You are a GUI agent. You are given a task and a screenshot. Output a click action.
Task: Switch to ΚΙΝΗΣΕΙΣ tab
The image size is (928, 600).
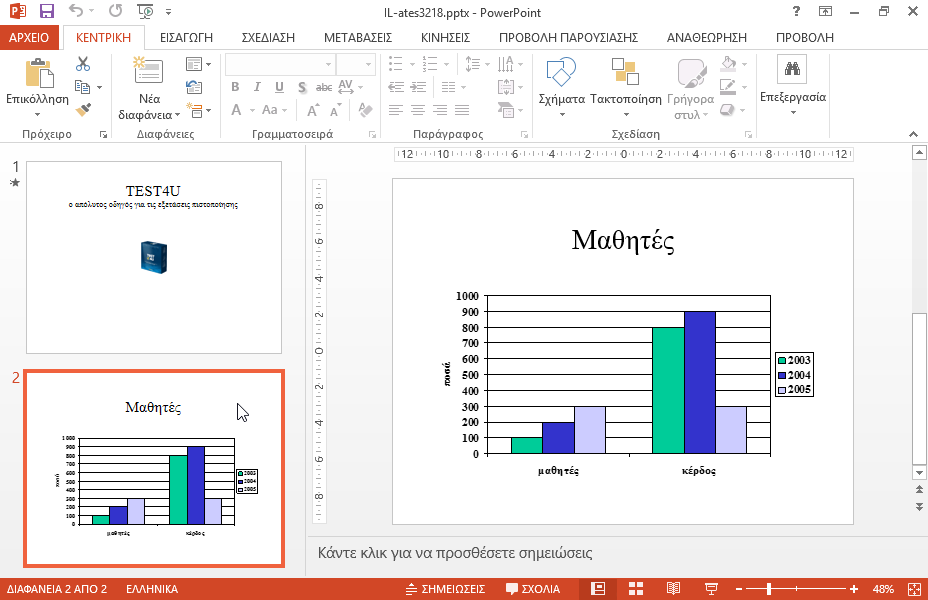446,37
